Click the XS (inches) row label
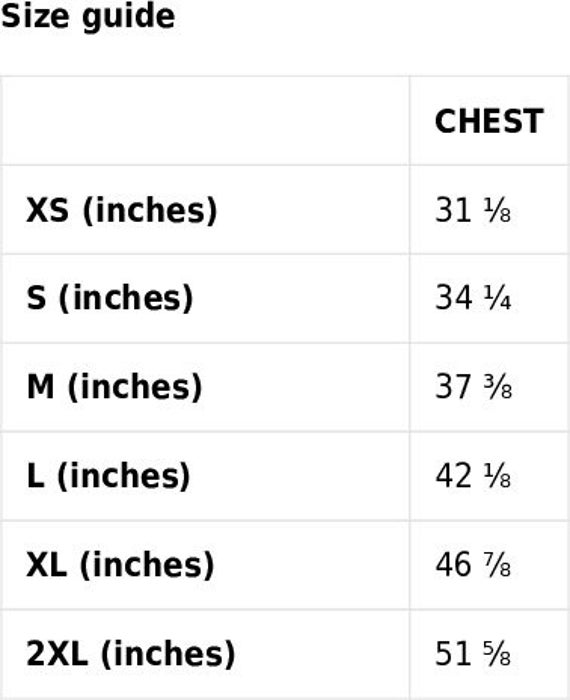 (121, 210)
